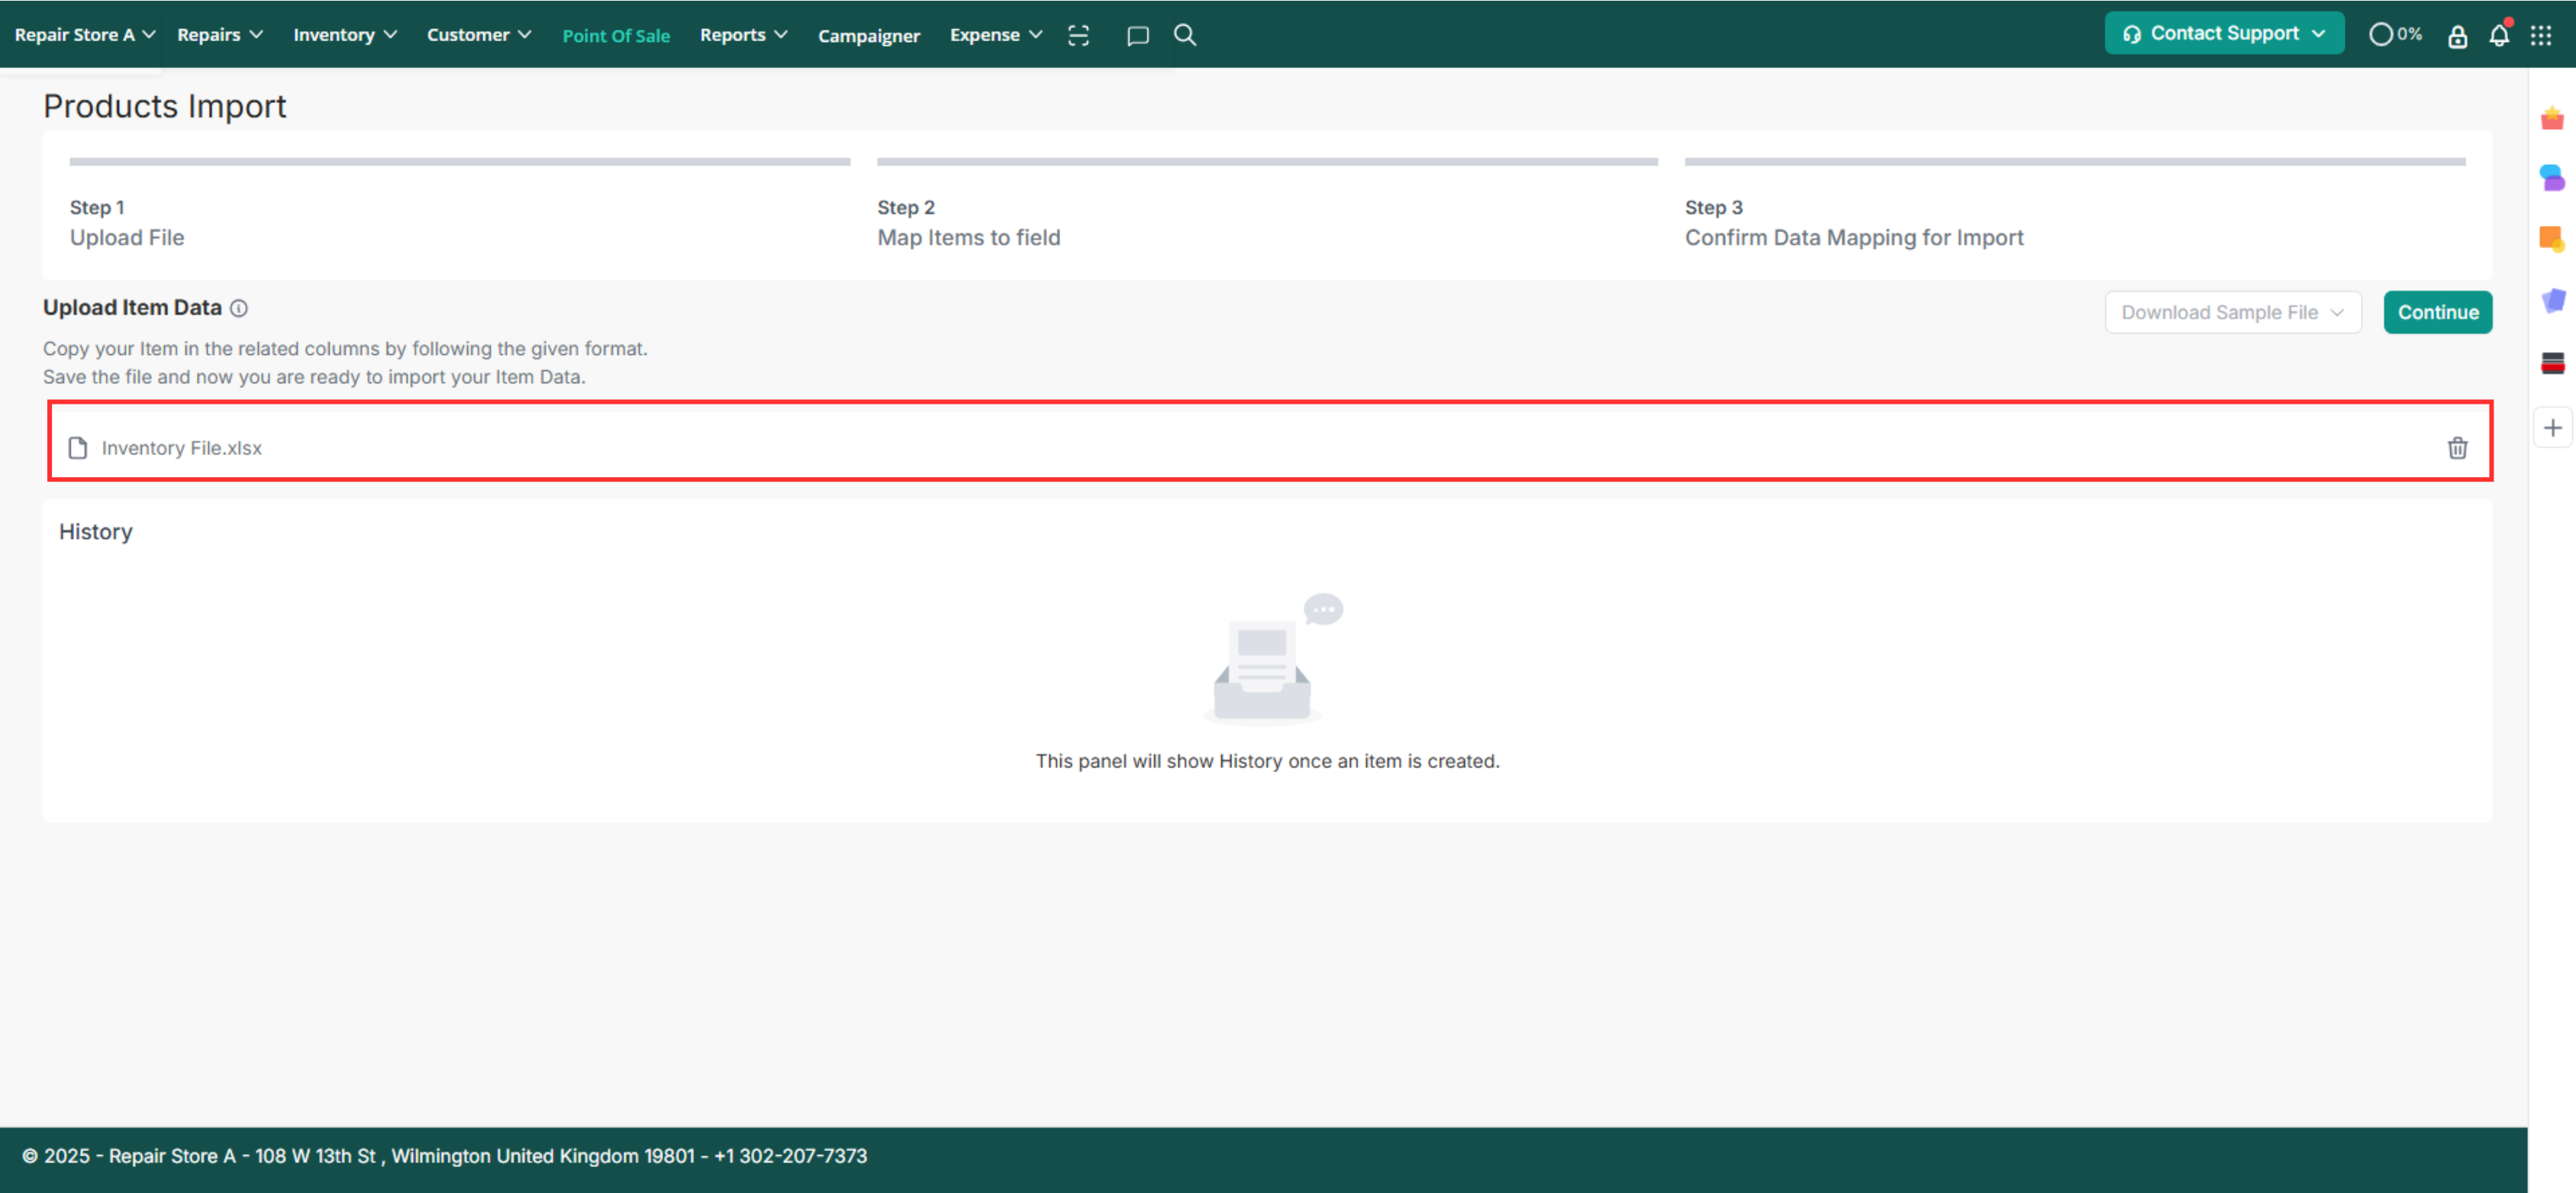This screenshot has width=2576, height=1193.
Task: Select Step 1 Upload File
Action: click(127, 223)
